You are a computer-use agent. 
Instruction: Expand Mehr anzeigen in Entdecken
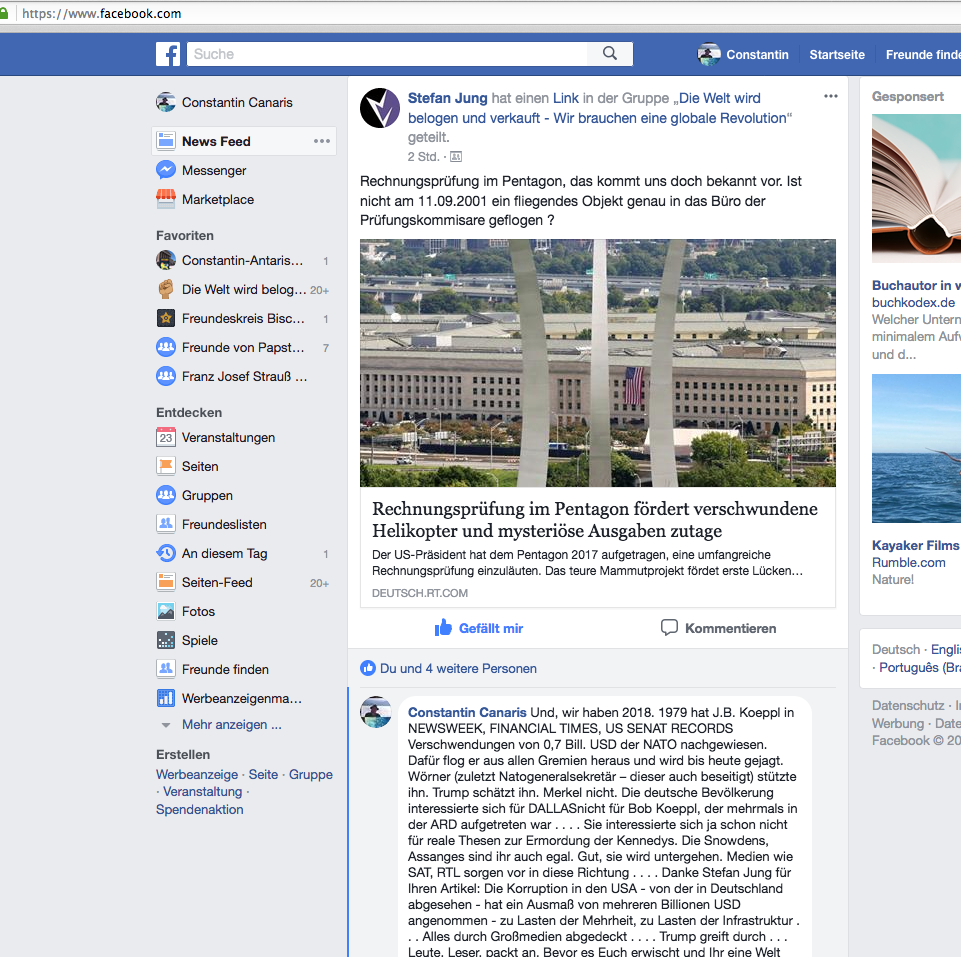point(232,725)
